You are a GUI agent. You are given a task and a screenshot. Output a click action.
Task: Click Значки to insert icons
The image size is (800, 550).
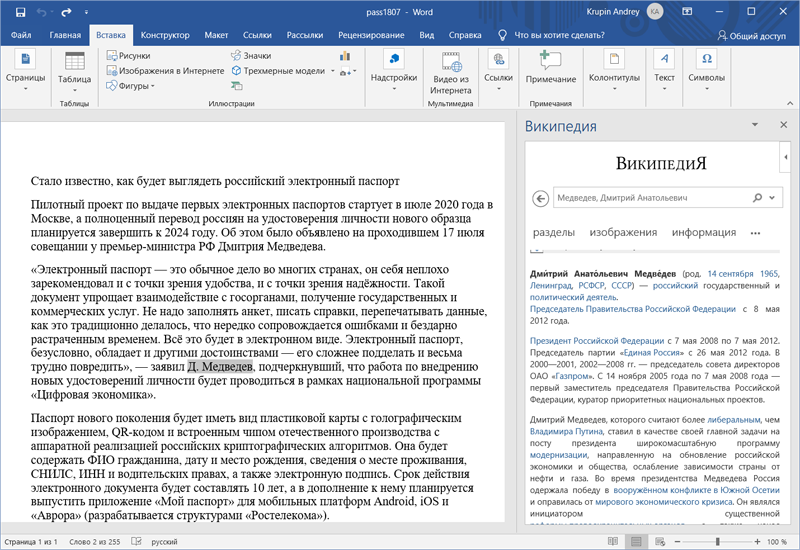pyautogui.click(x=250, y=56)
